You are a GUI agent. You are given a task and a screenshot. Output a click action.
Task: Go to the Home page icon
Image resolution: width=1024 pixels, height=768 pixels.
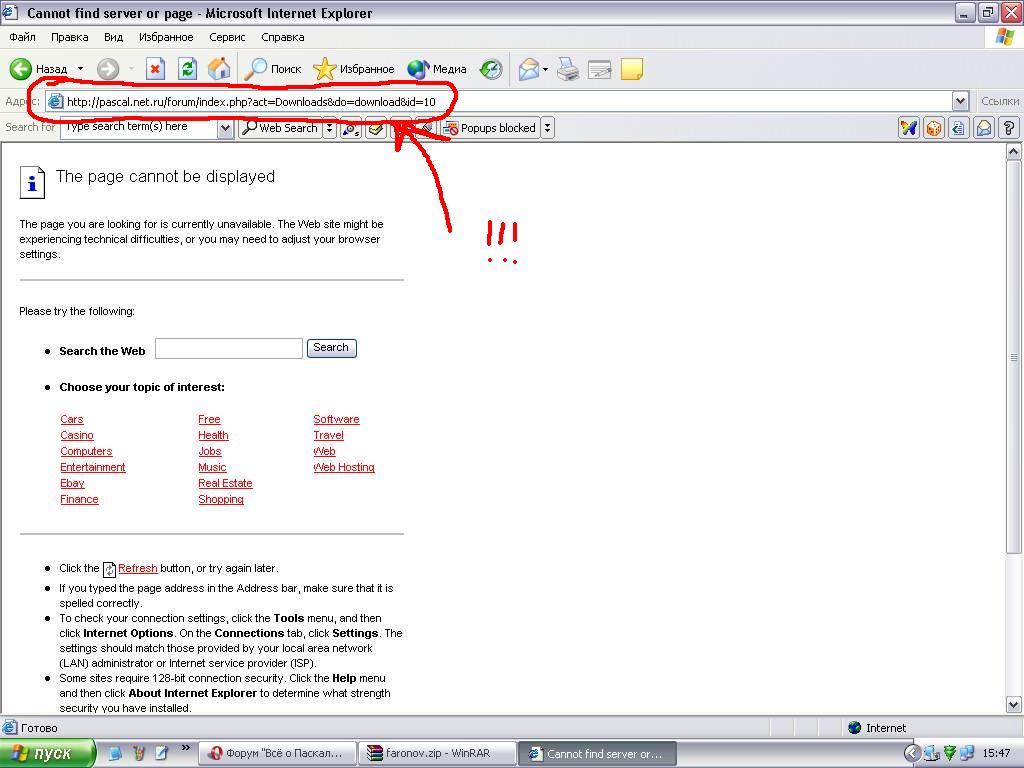point(219,69)
